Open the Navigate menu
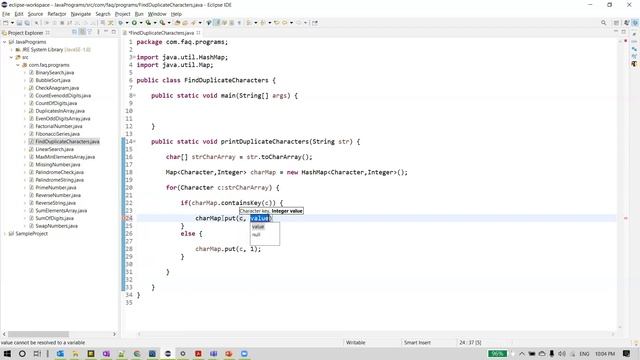This screenshot has height=360, width=640. (x=81, y=14)
